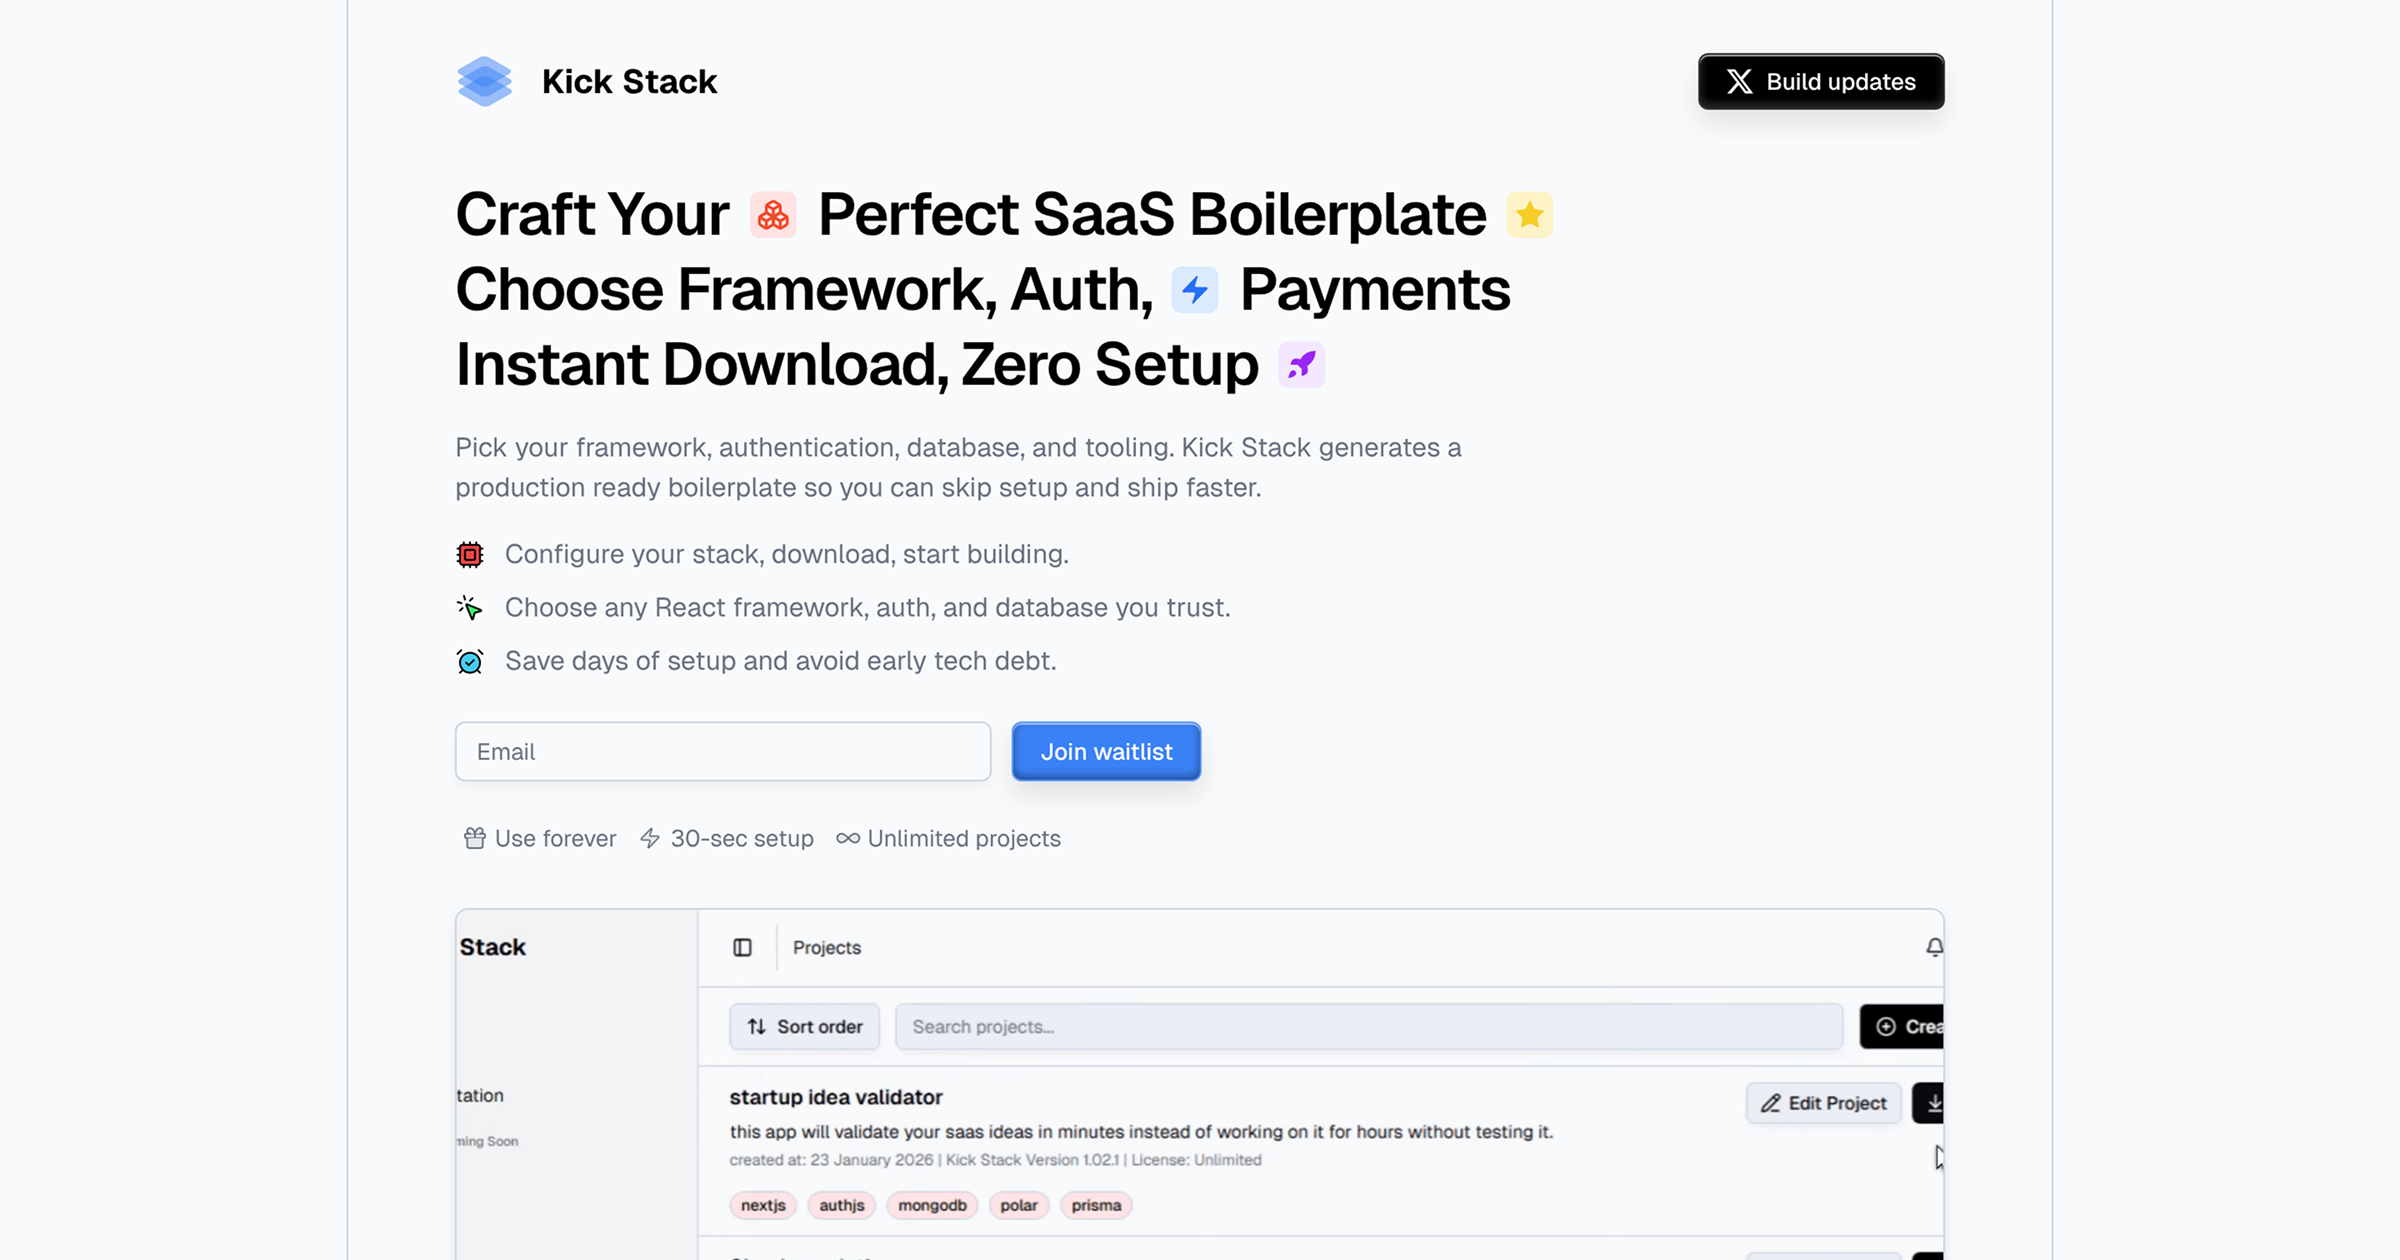The width and height of the screenshot is (2400, 1260).
Task: Click the yellow star icon in headline
Action: tap(1529, 215)
